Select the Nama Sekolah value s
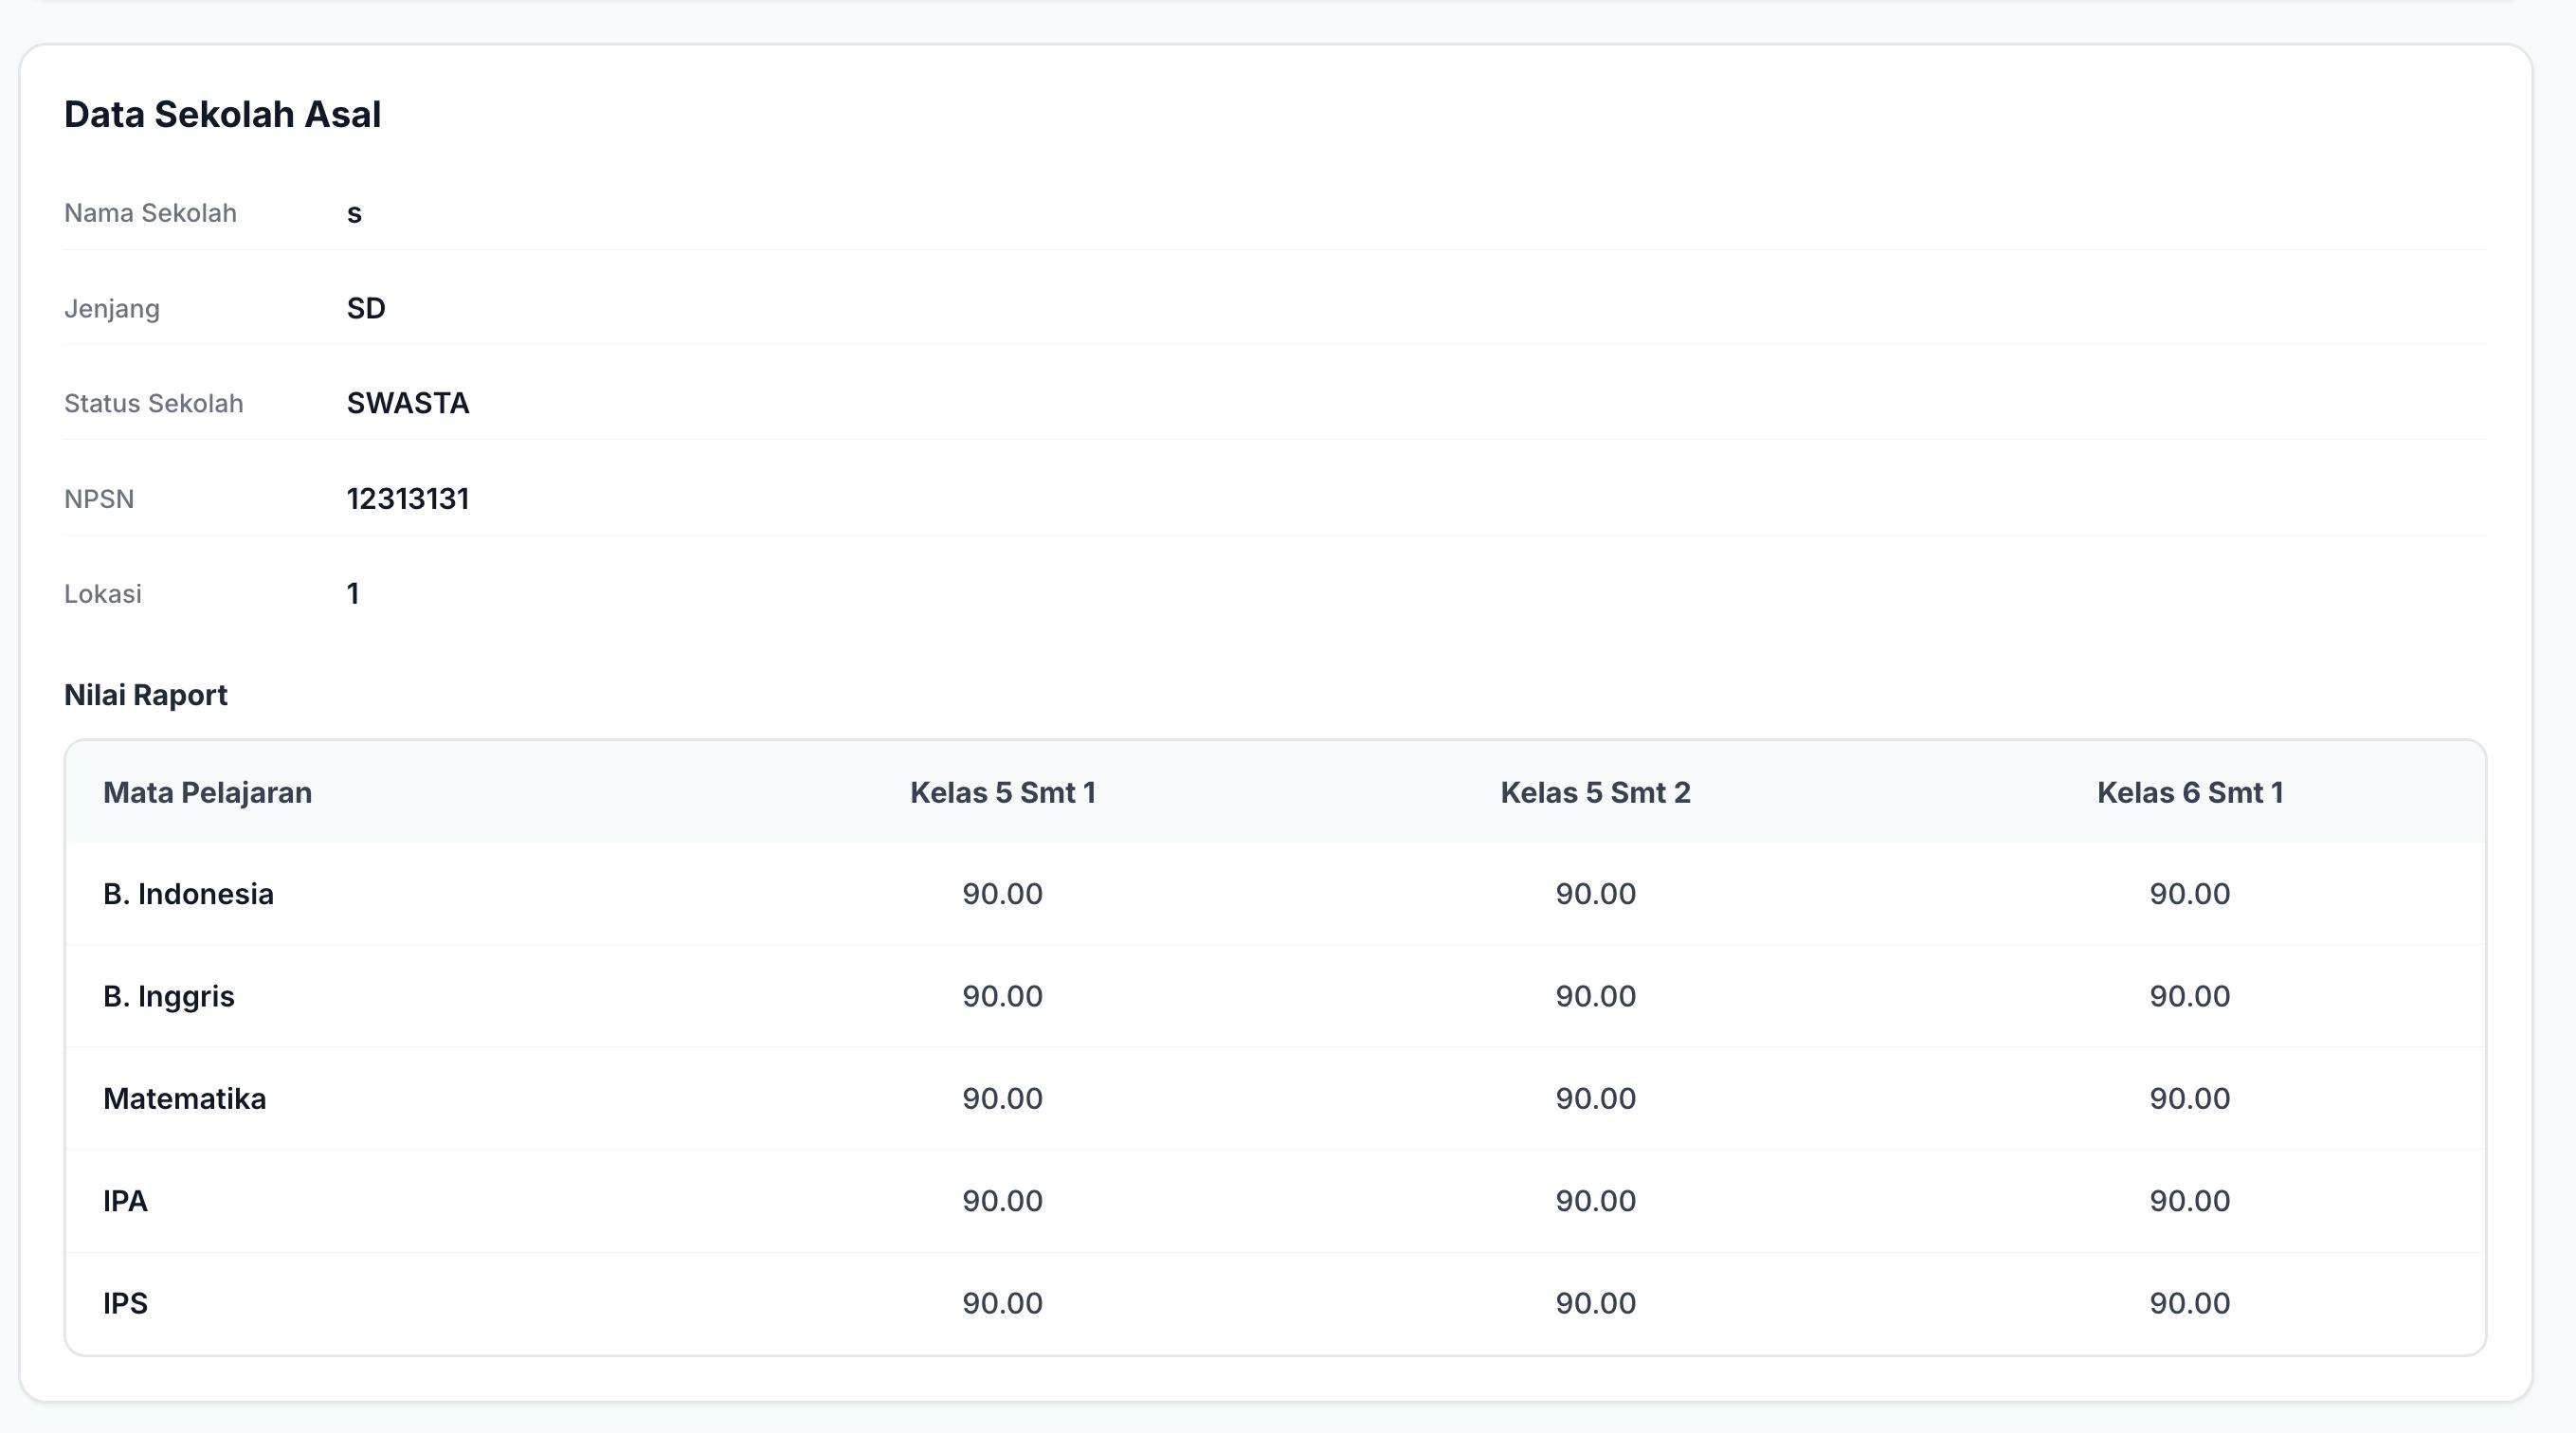2576x1433 pixels. pyautogui.click(x=354, y=213)
